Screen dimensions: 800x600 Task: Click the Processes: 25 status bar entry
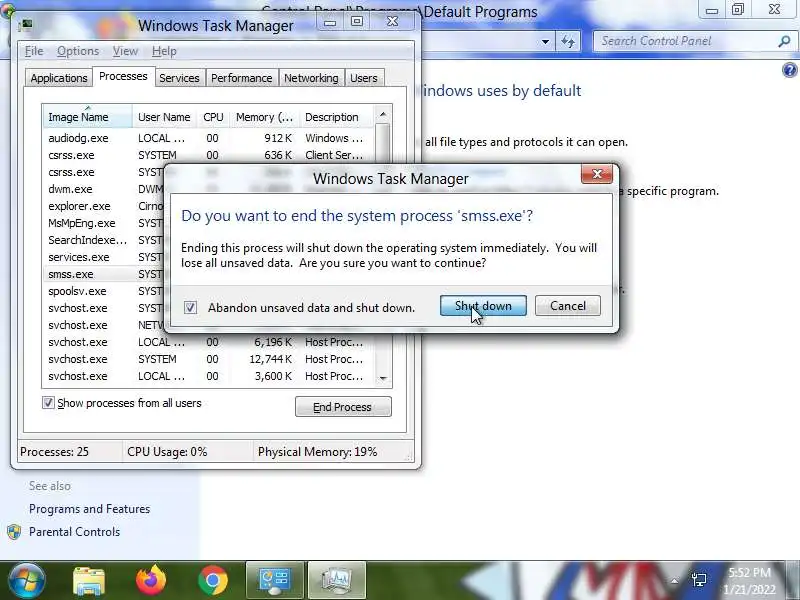pyautogui.click(x=54, y=452)
